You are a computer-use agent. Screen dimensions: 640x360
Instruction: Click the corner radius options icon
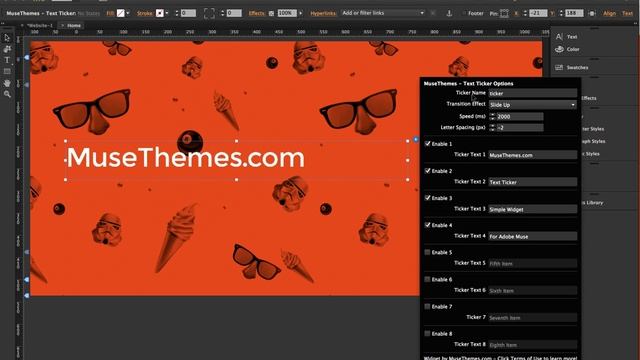pyautogui.click(x=209, y=13)
